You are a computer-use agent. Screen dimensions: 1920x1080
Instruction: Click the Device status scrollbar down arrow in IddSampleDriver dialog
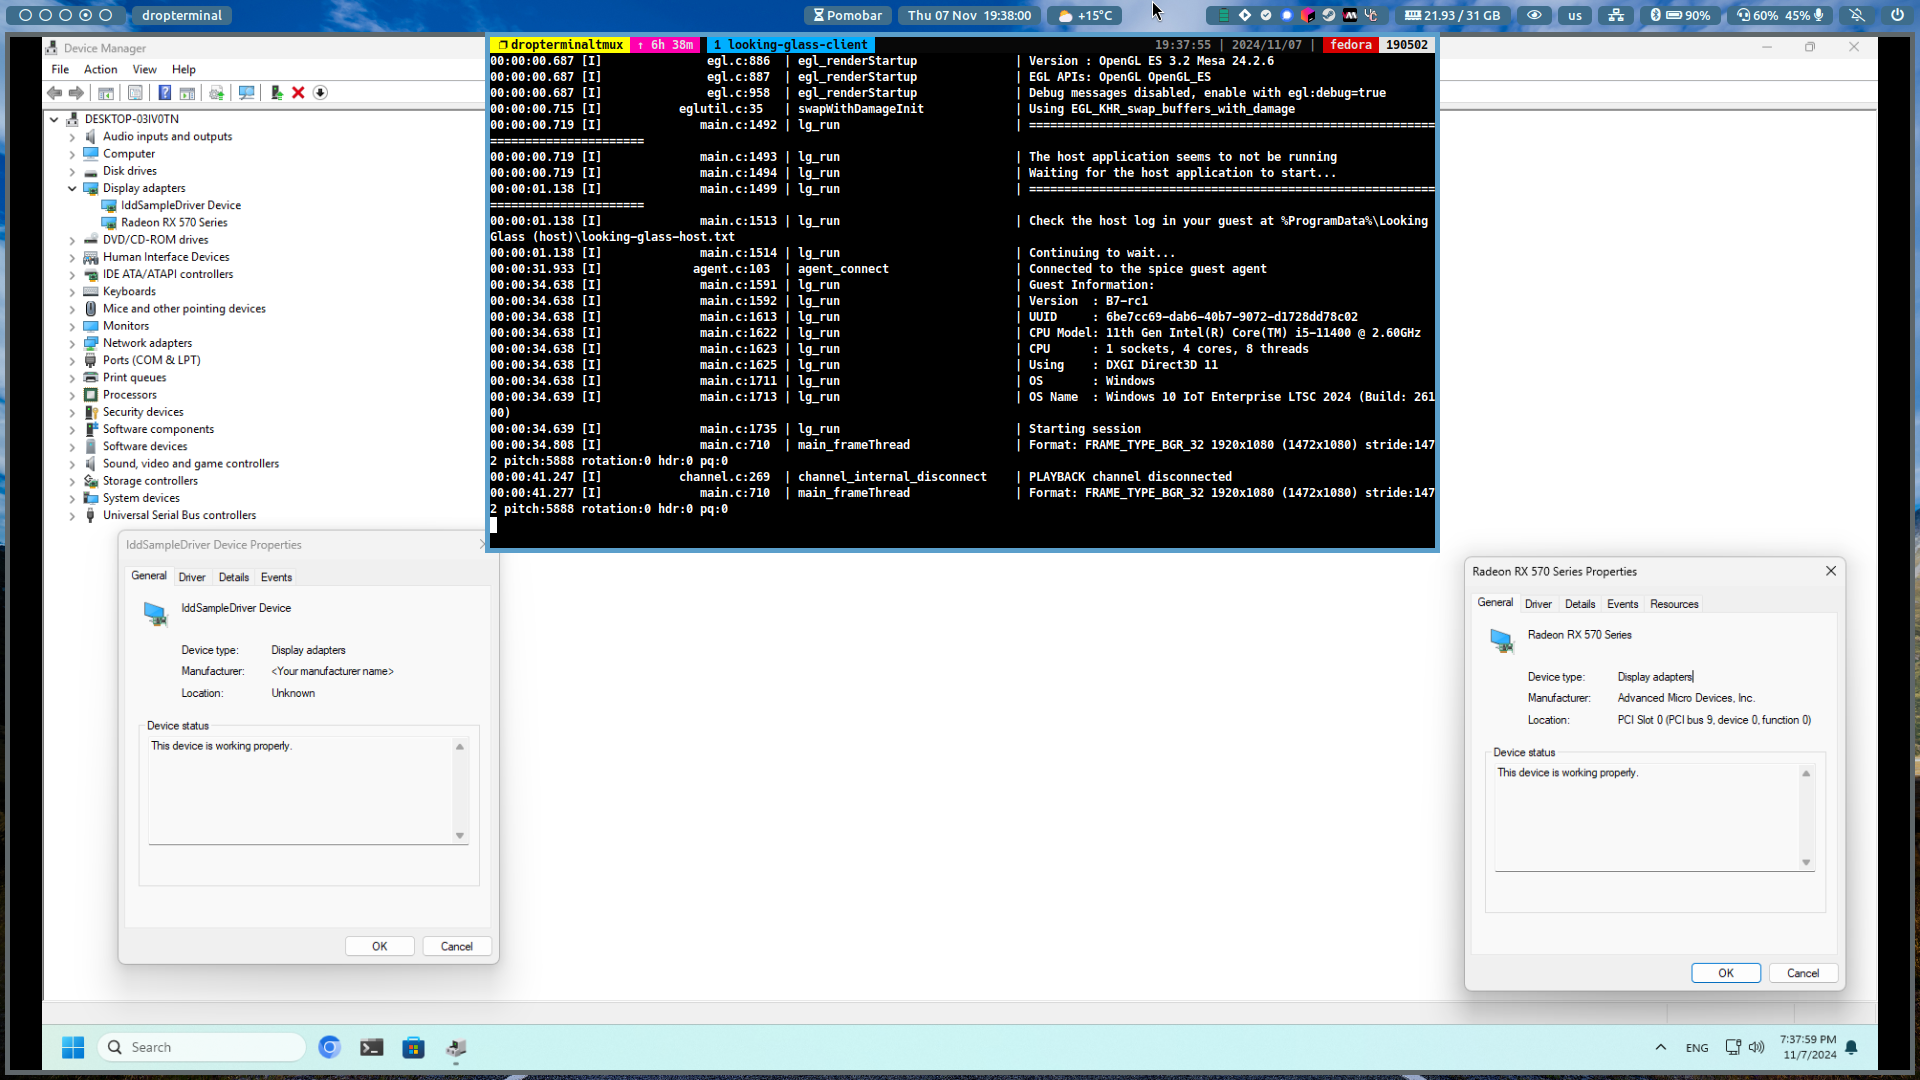point(460,836)
